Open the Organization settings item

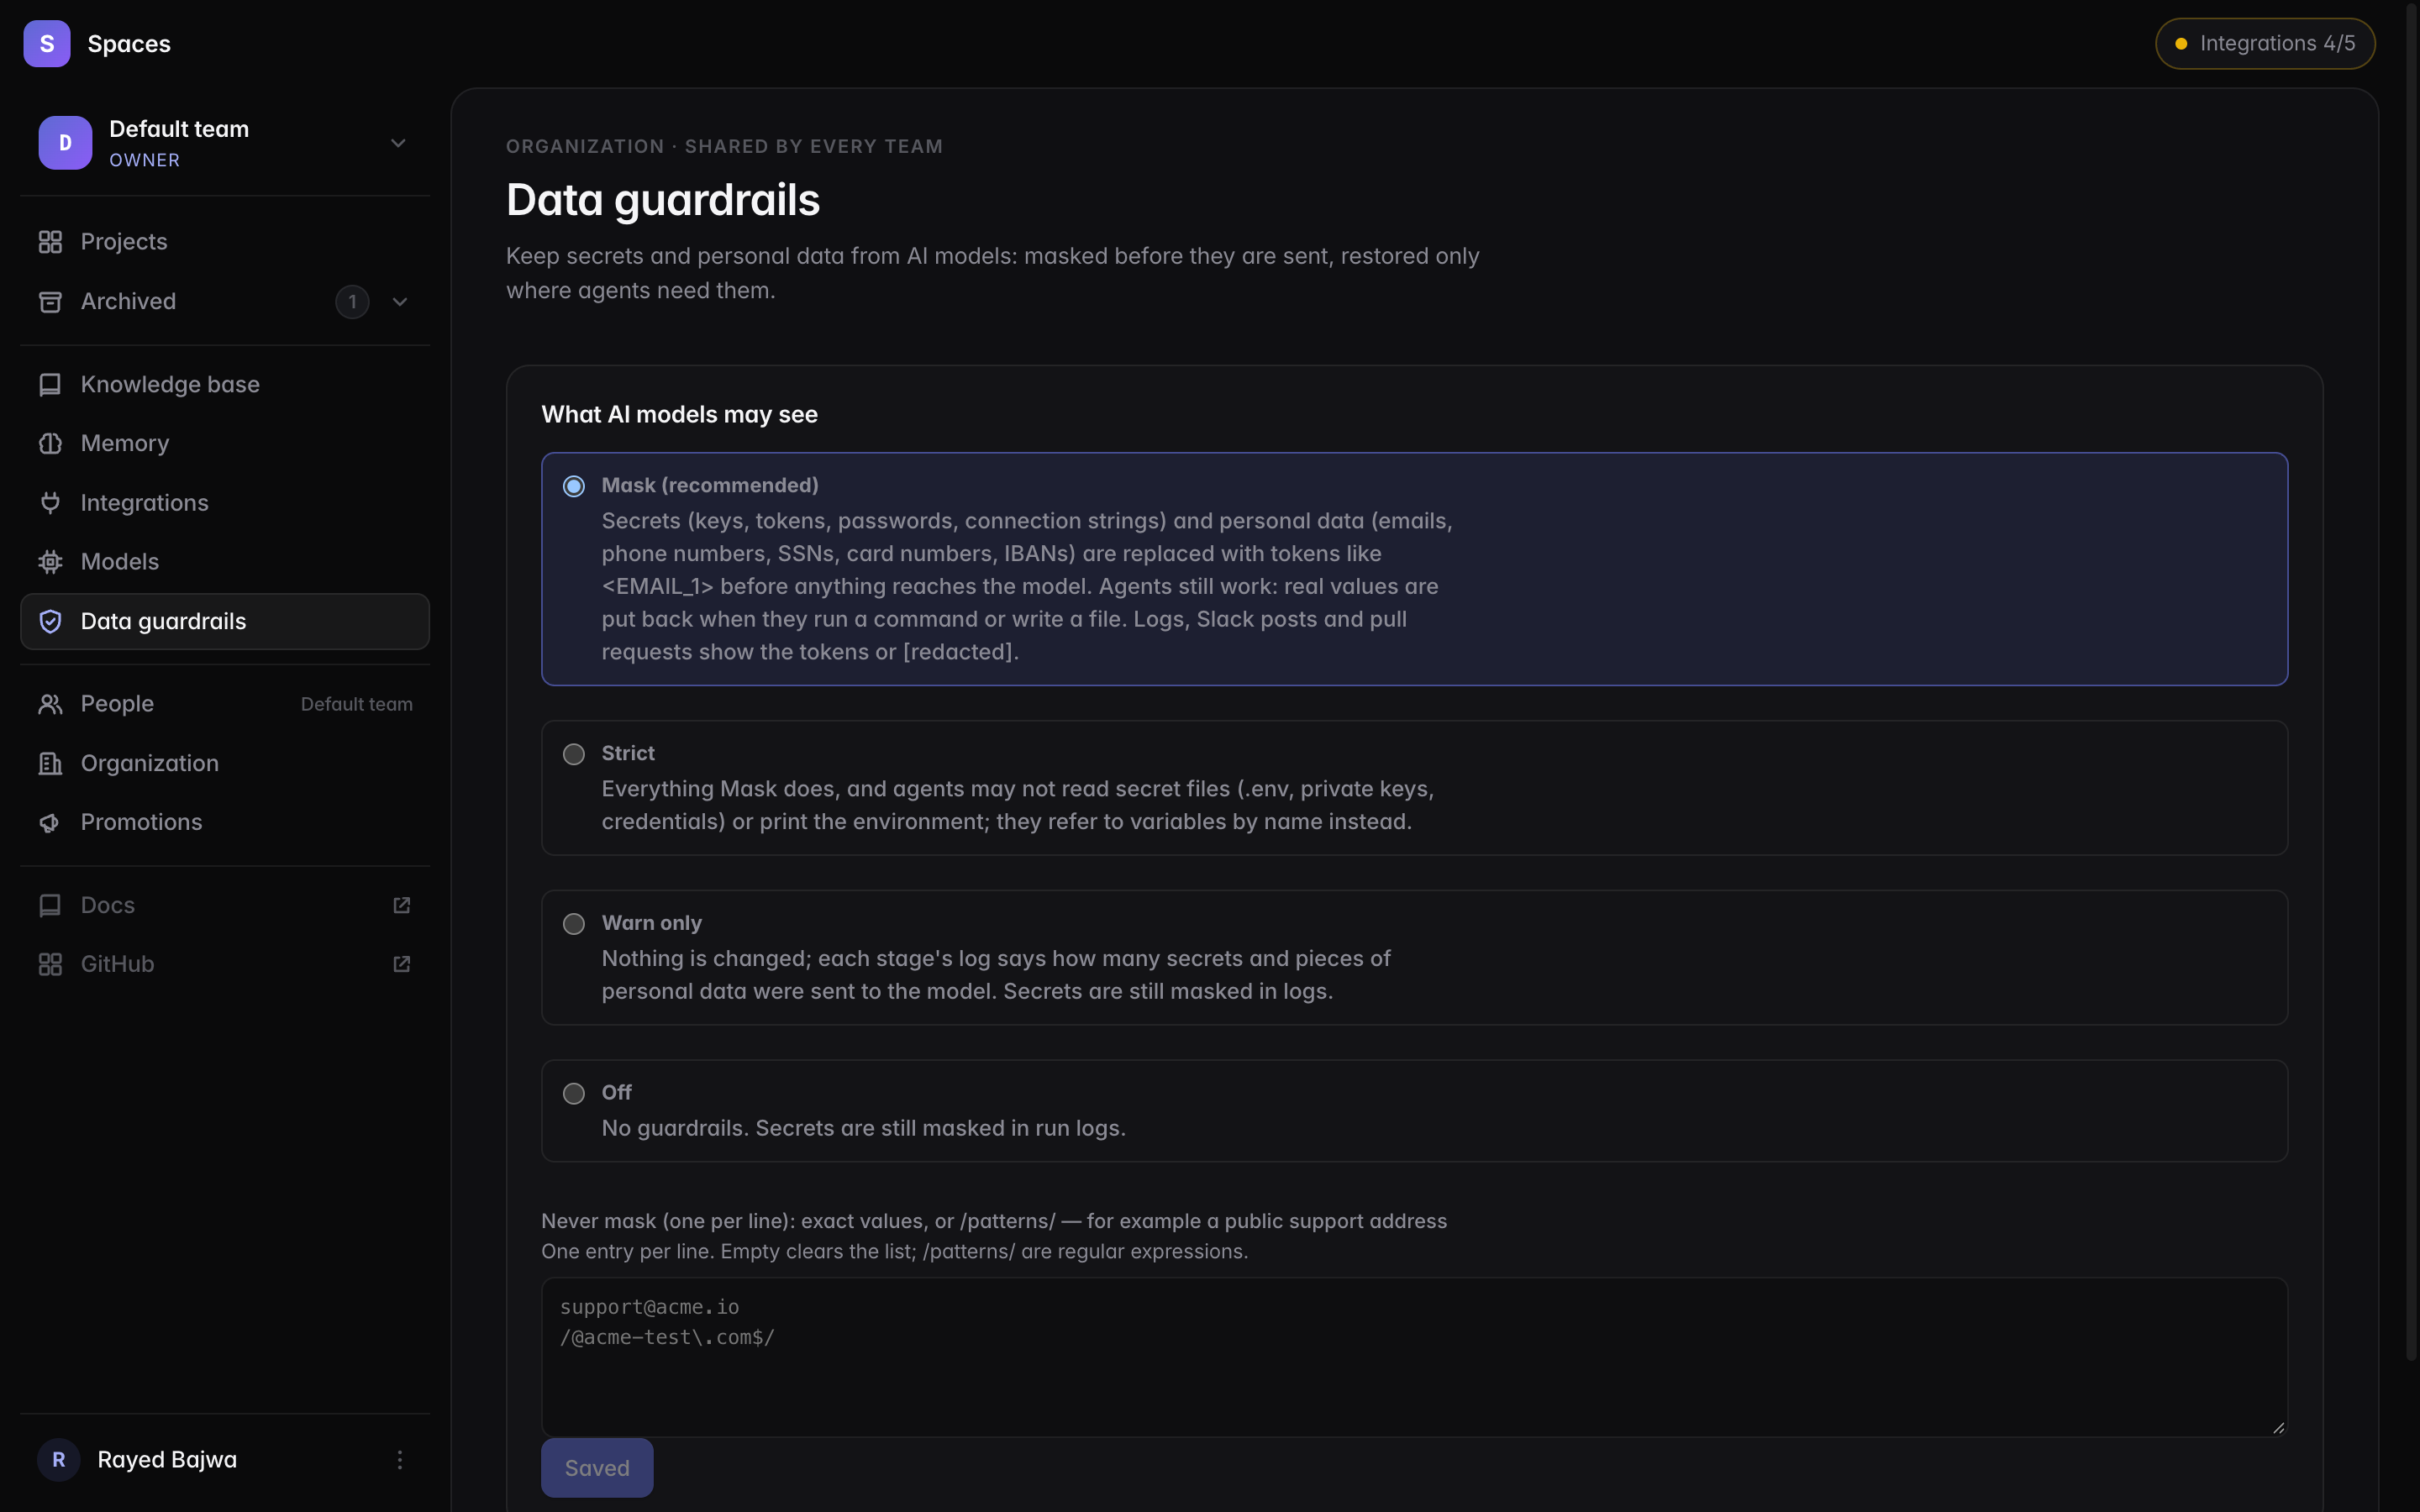225,764
